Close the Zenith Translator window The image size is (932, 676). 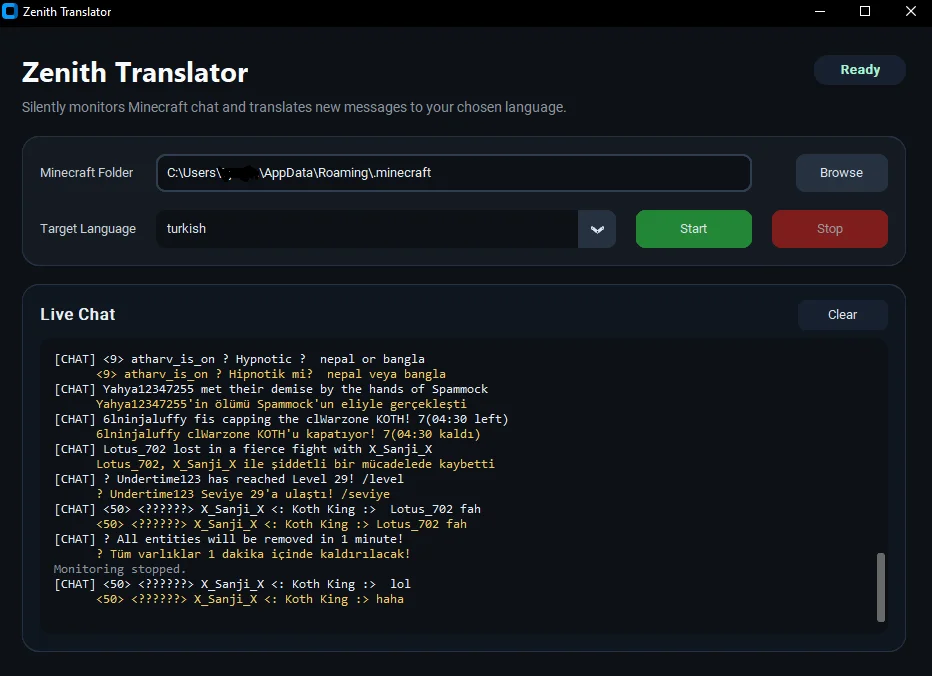click(911, 12)
